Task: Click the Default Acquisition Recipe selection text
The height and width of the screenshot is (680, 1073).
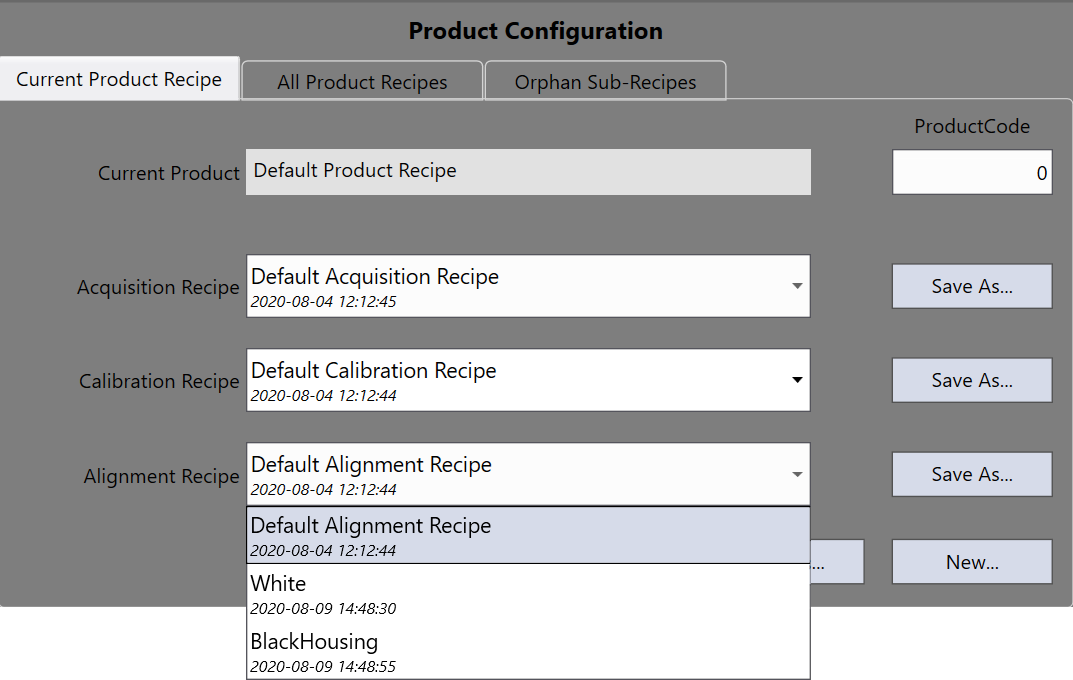Action: click(375, 277)
